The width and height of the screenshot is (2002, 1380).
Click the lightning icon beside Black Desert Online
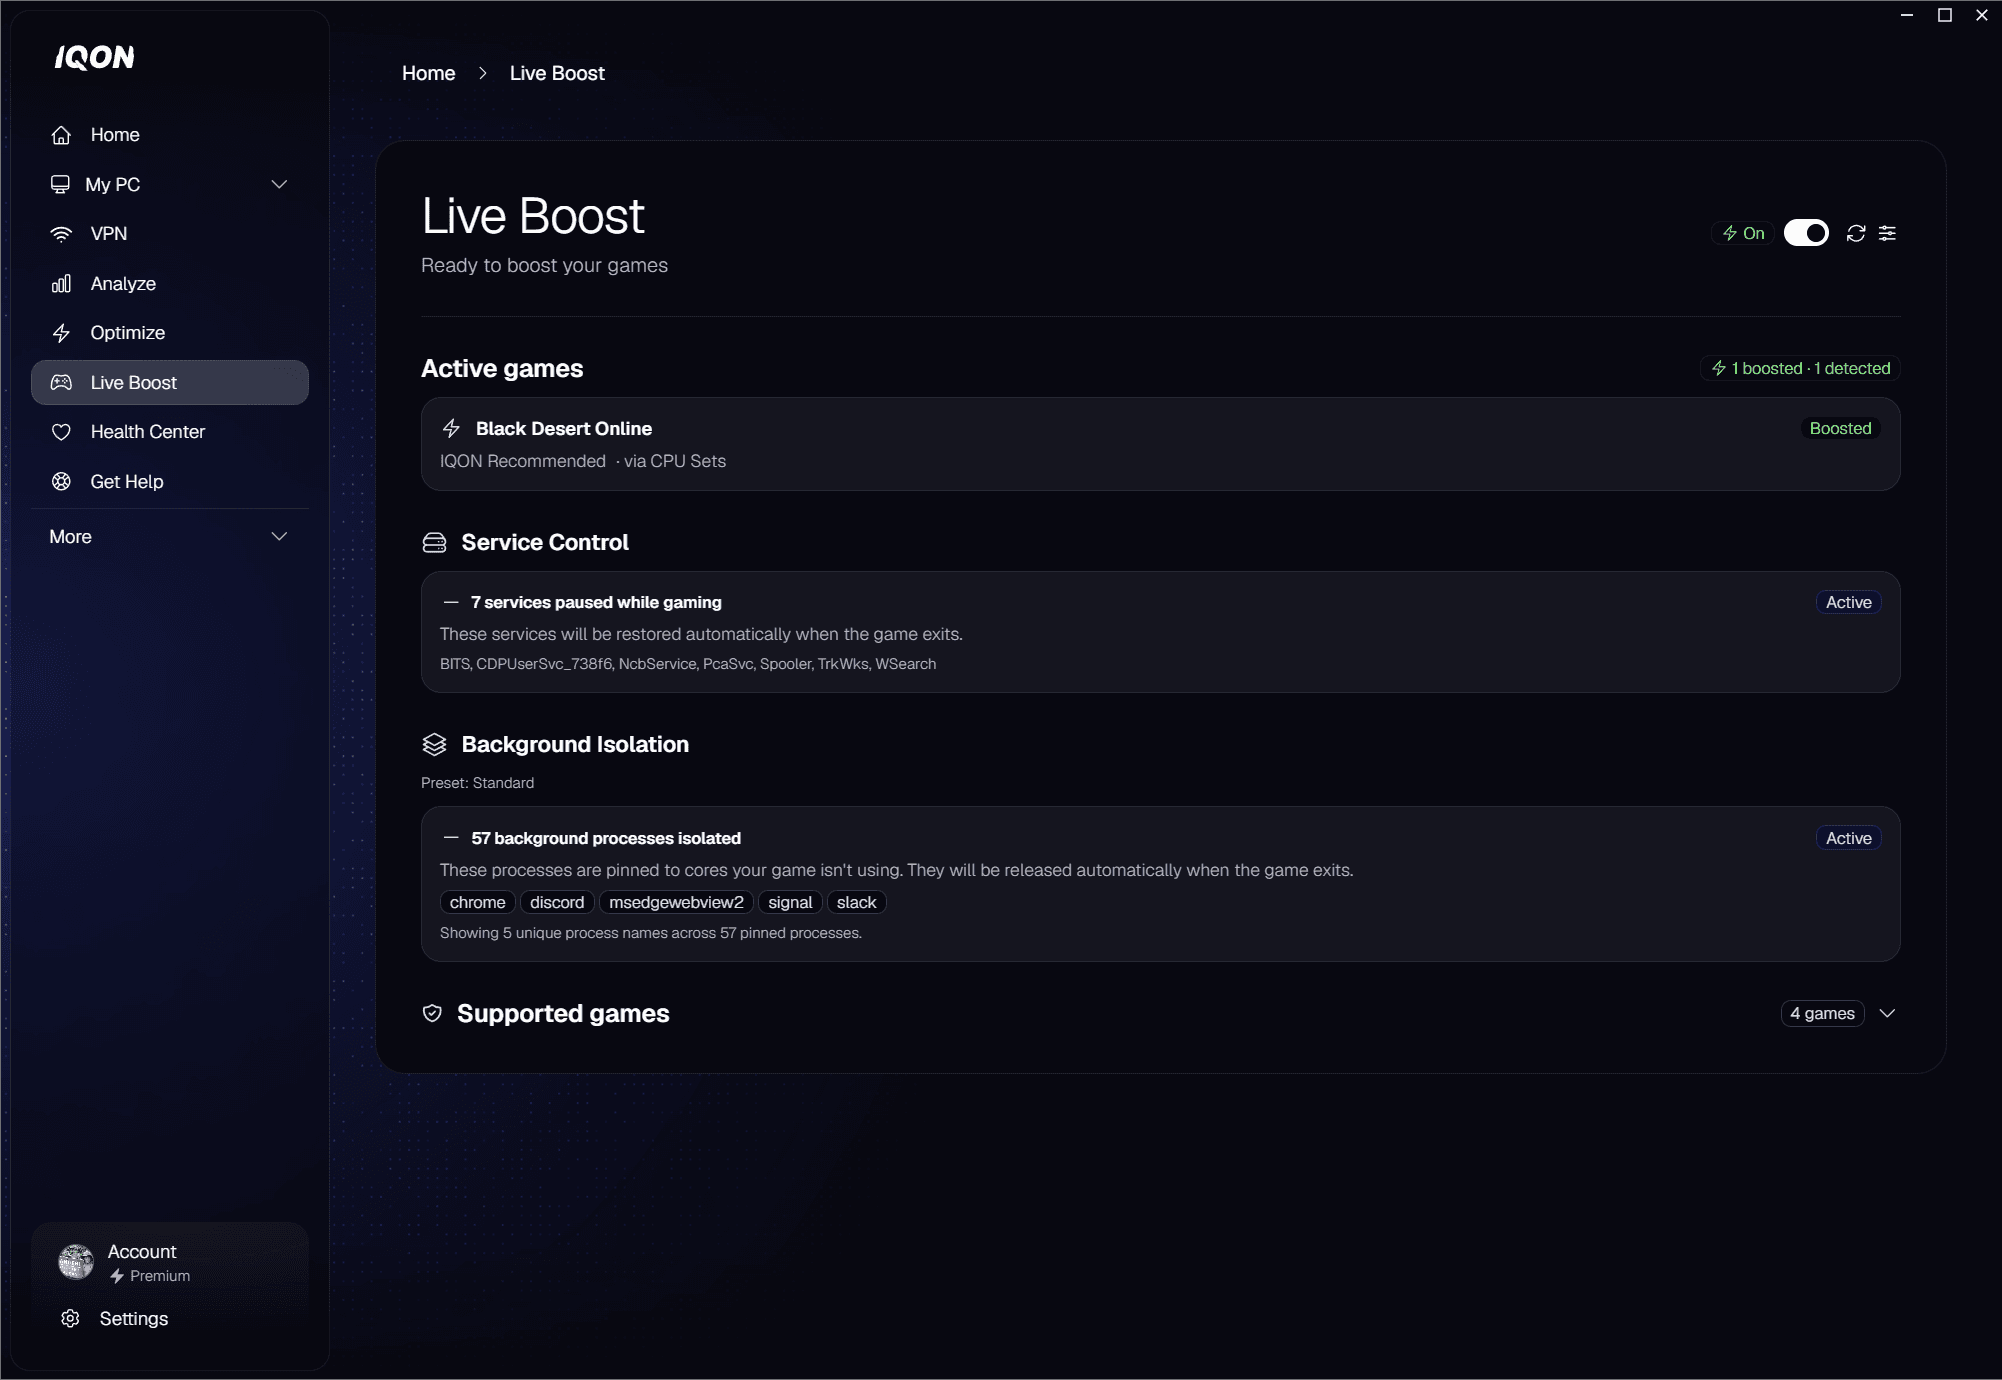click(451, 428)
